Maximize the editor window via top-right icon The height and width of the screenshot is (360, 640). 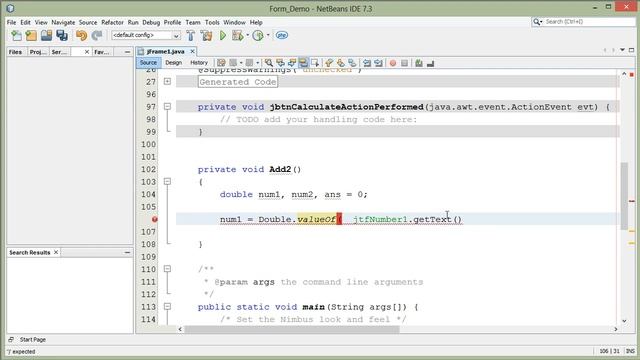click(631, 50)
